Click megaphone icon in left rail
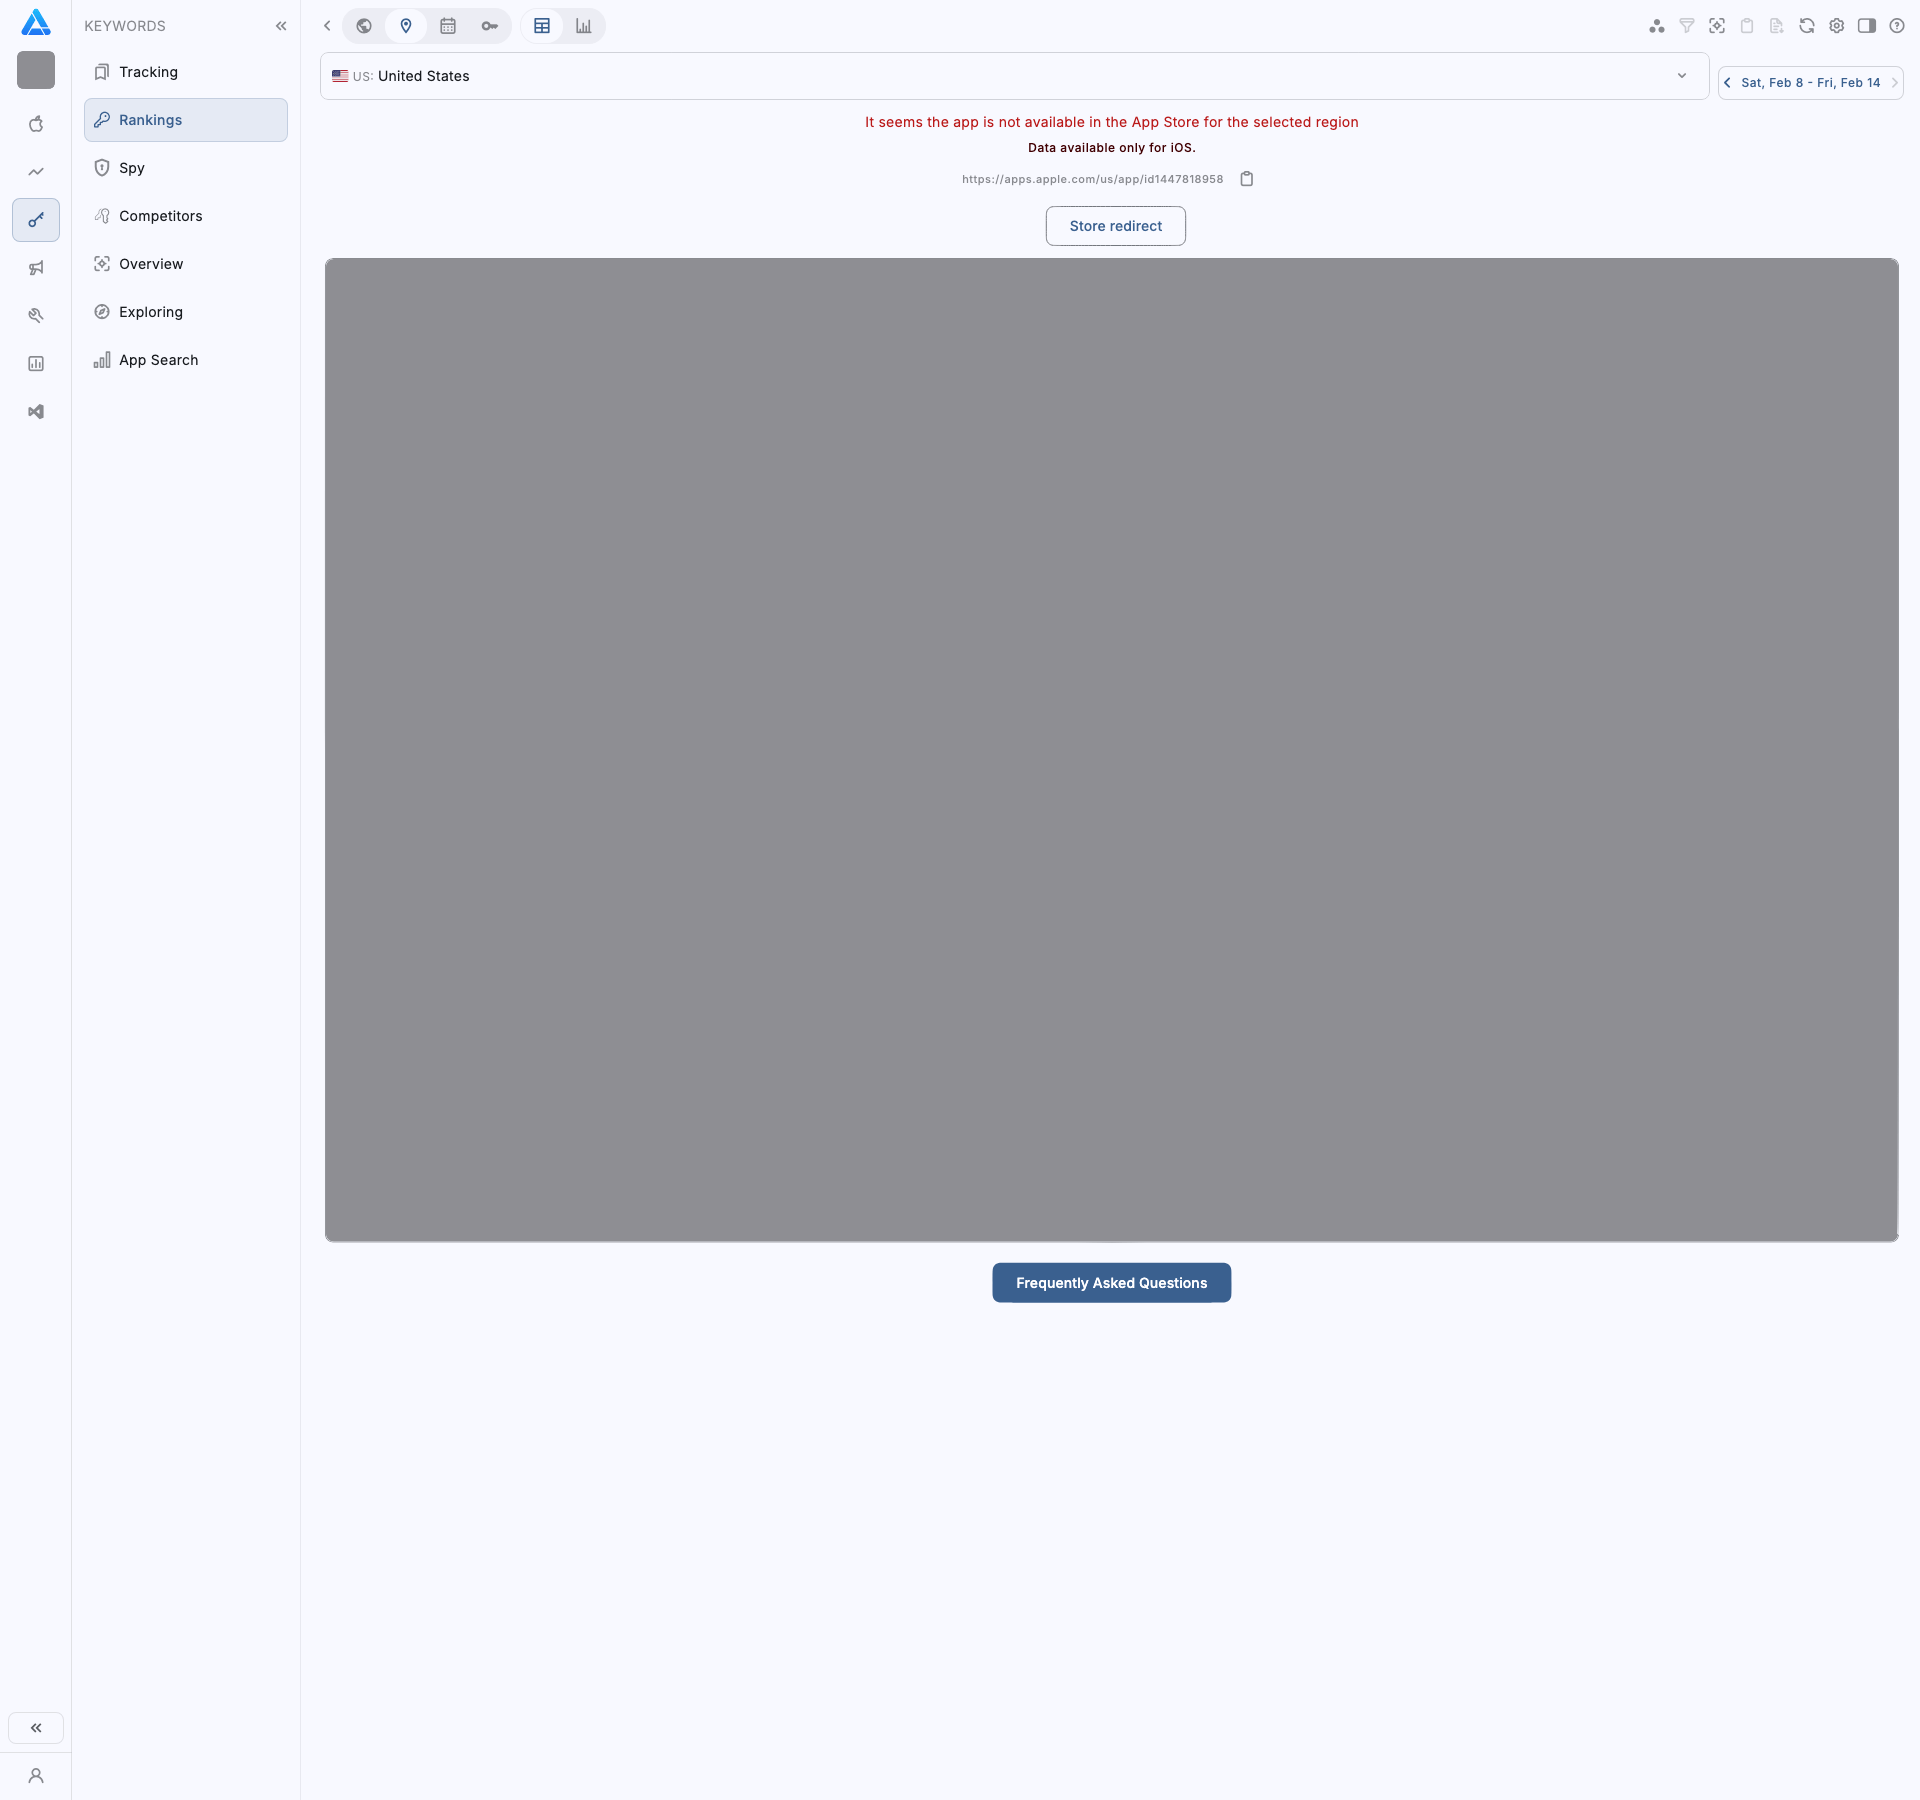The width and height of the screenshot is (1920, 1800). click(36, 268)
